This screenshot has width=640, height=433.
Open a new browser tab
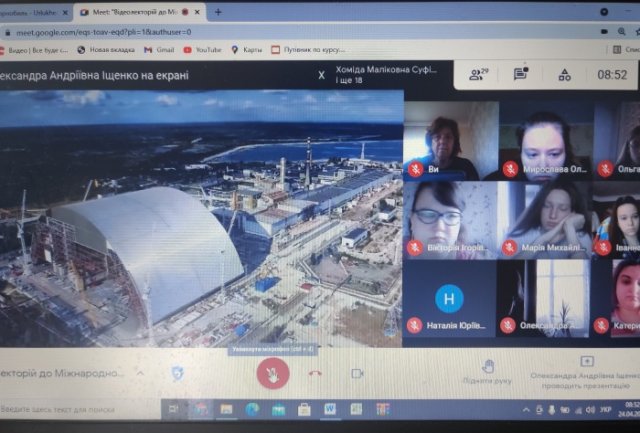[218, 12]
